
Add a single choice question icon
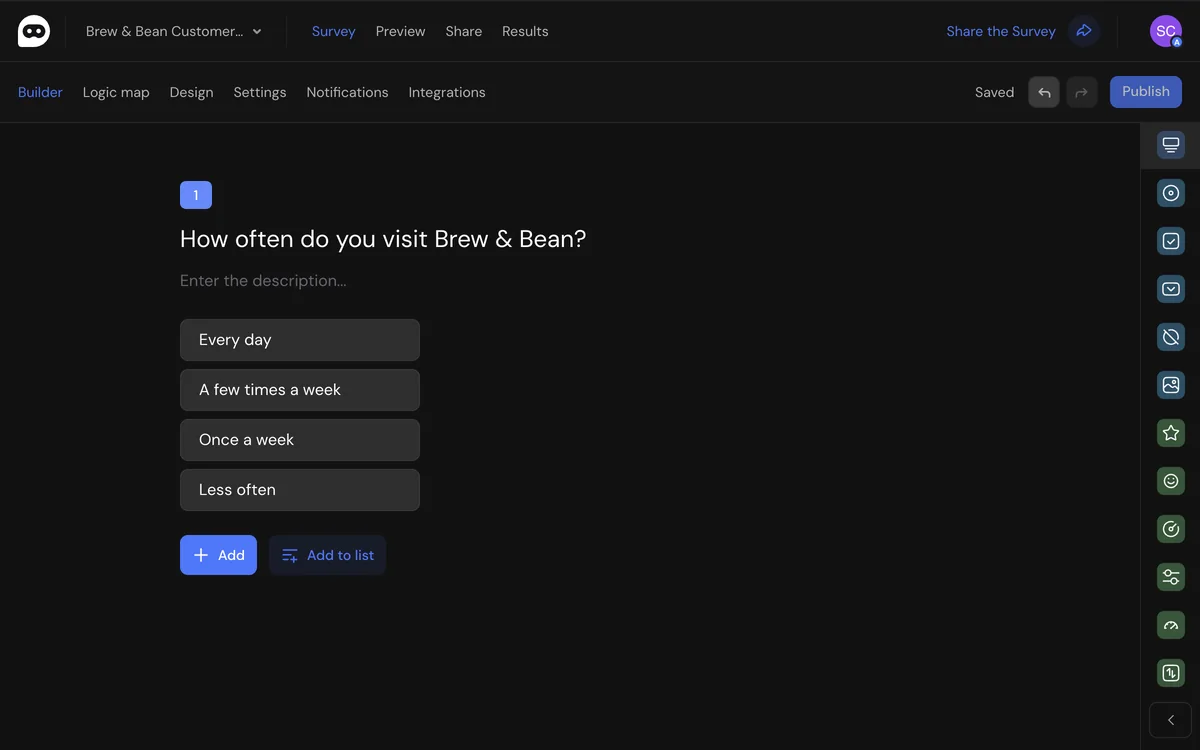[1171, 193]
